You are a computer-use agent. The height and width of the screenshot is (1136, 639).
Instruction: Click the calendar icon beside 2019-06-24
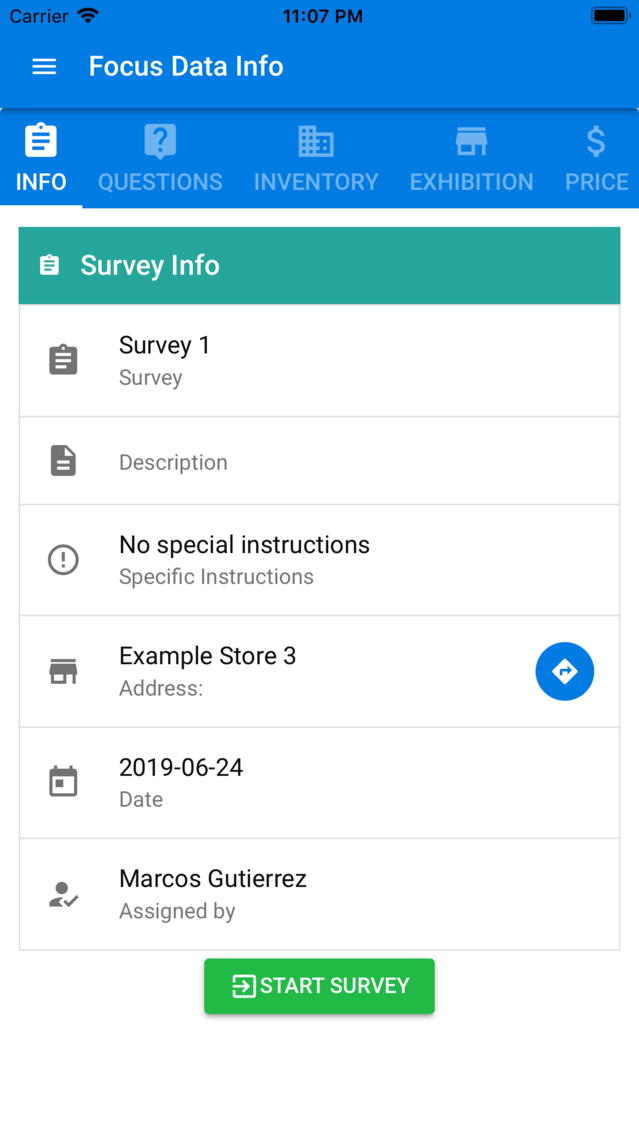[63, 782]
